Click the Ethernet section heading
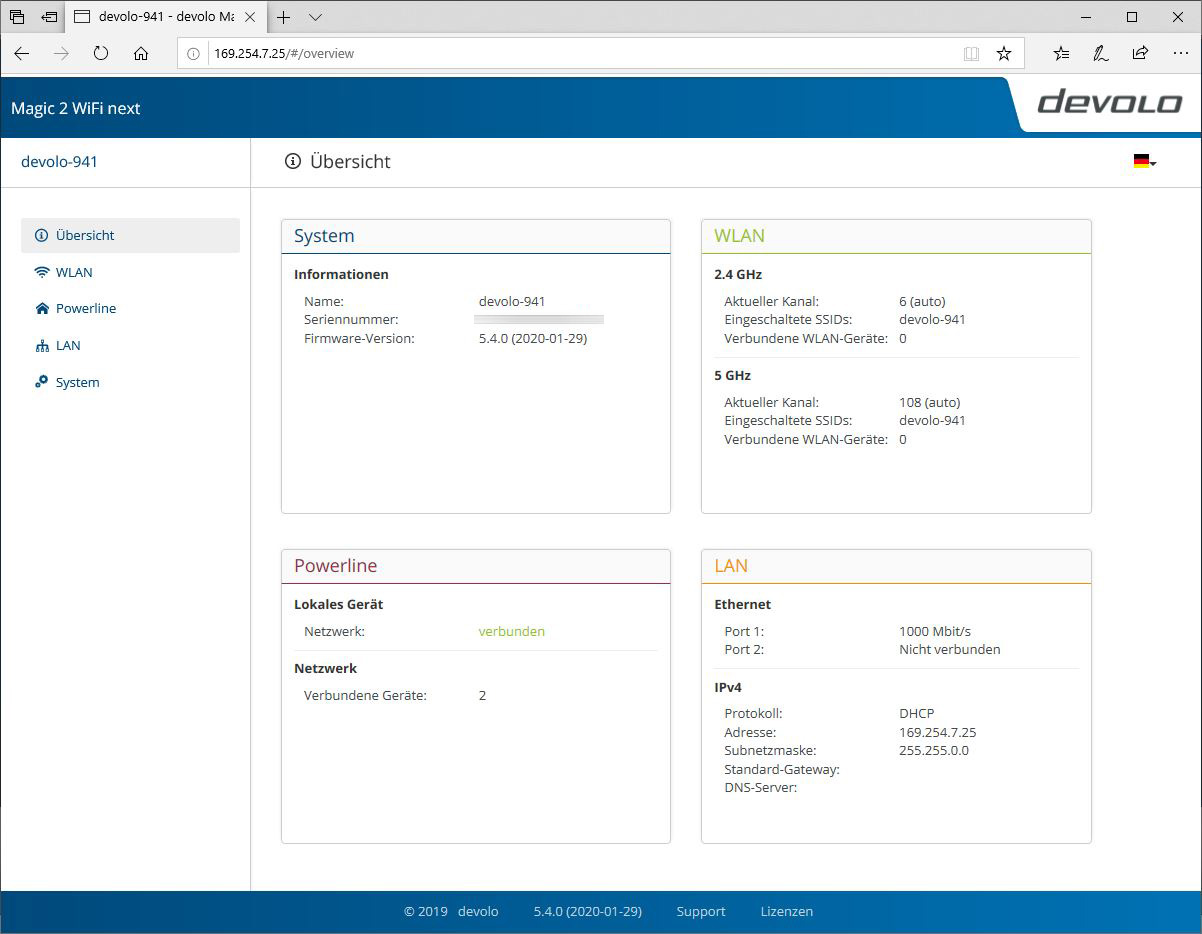The width and height of the screenshot is (1202, 934). pos(743,604)
